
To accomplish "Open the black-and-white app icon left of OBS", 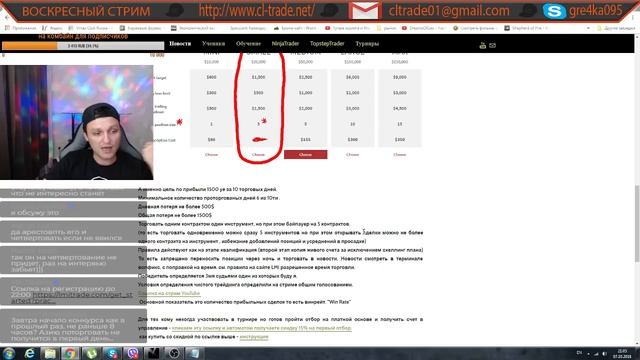I will click(153, 353).
